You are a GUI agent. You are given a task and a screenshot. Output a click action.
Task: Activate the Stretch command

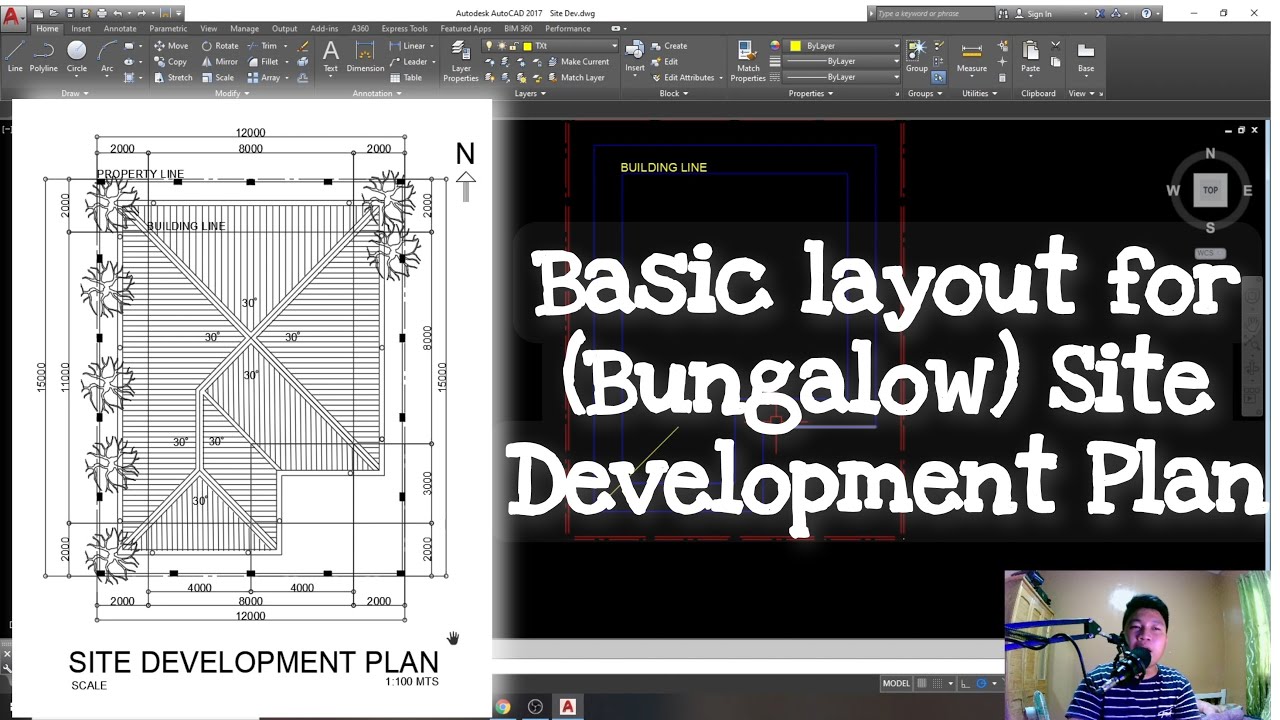(x=173, y=78)
